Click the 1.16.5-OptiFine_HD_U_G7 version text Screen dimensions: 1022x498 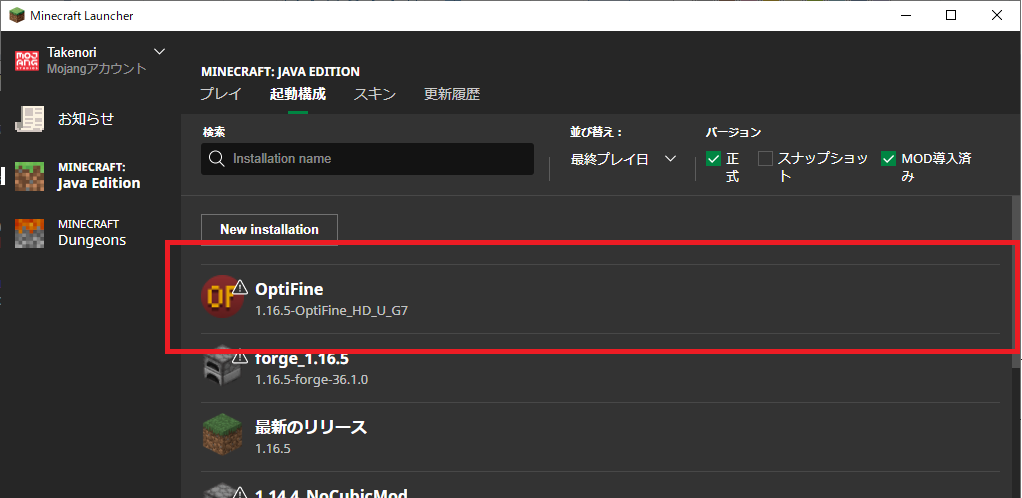point(332,311)
